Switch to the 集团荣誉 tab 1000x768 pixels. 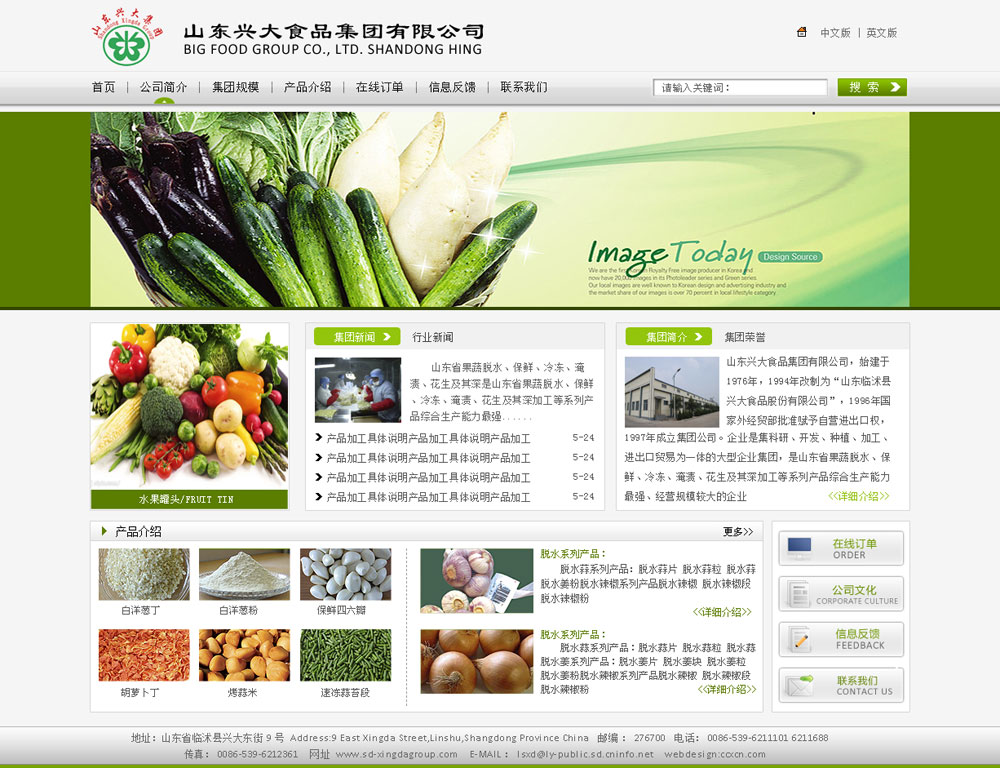745,337
